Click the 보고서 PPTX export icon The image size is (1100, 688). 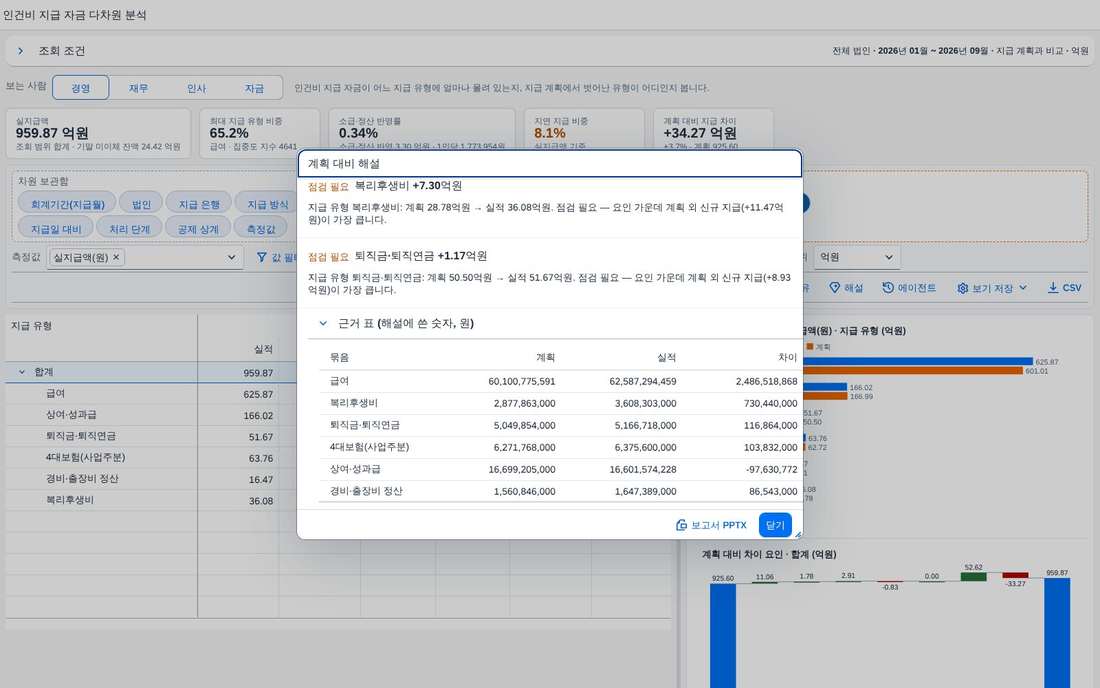pos(681,525)
